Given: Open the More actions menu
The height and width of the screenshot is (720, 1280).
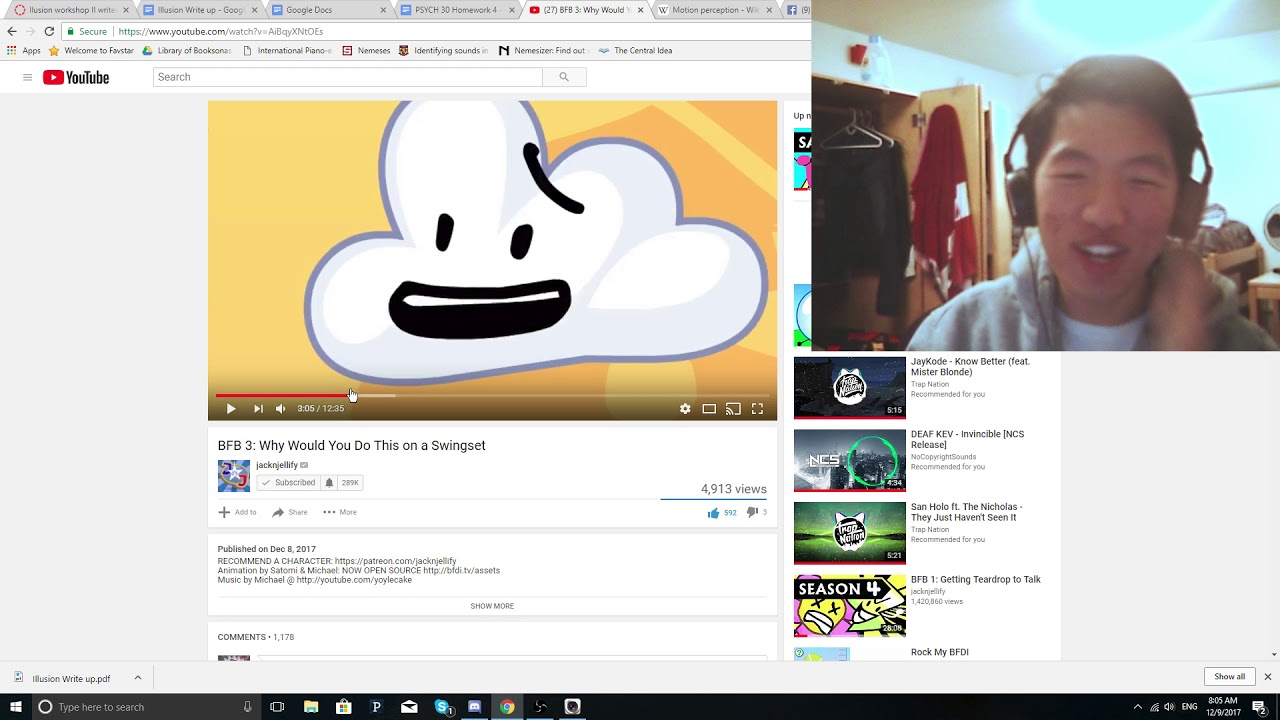Looking at the screenshot, I should coord(340,512).
